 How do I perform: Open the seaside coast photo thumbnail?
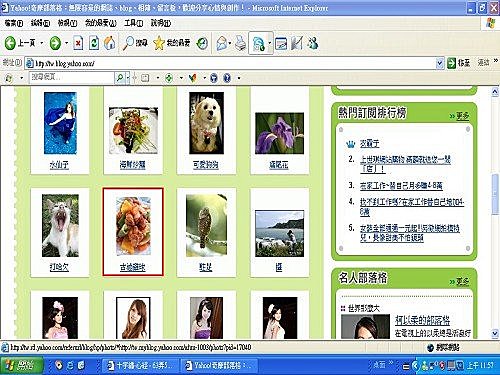point(279,233)
